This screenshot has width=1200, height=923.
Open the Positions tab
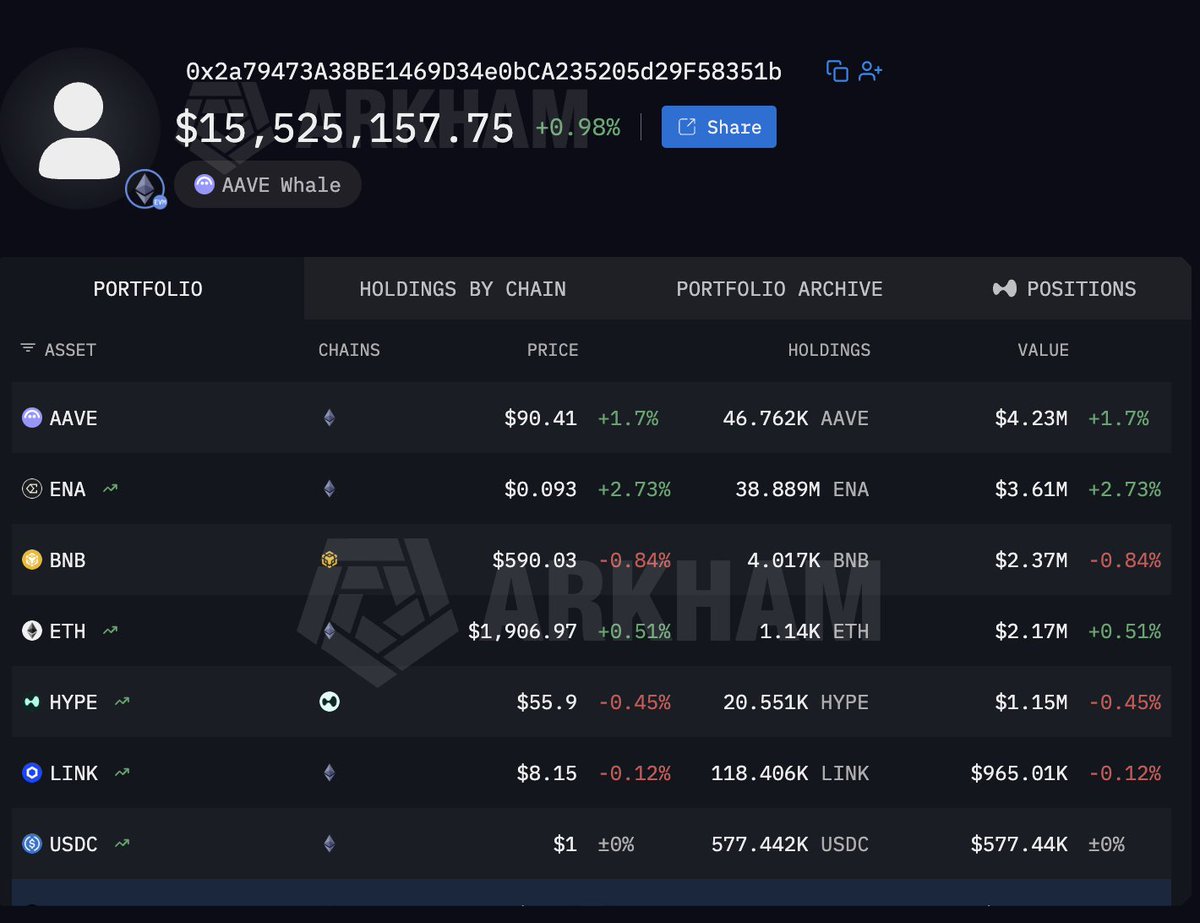pyautogui.click(x=1064, y=289)
